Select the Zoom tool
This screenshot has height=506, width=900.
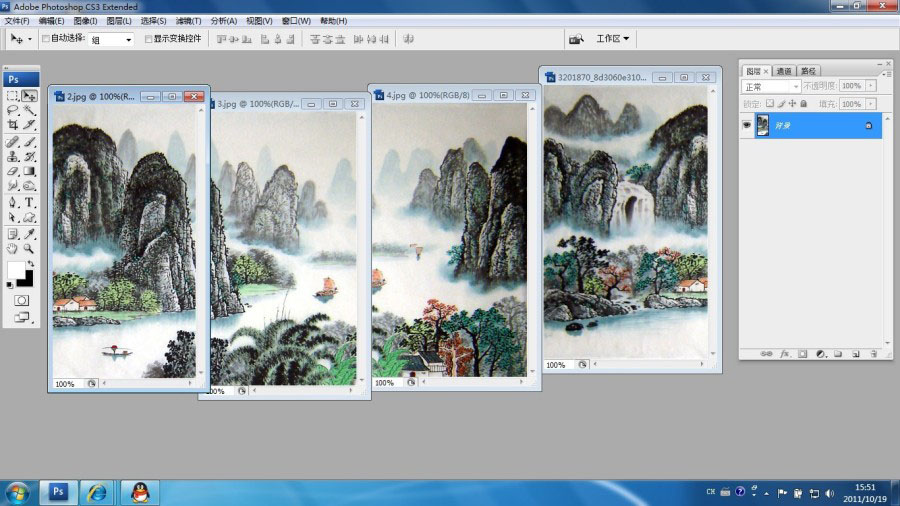[x=29, y=249]
